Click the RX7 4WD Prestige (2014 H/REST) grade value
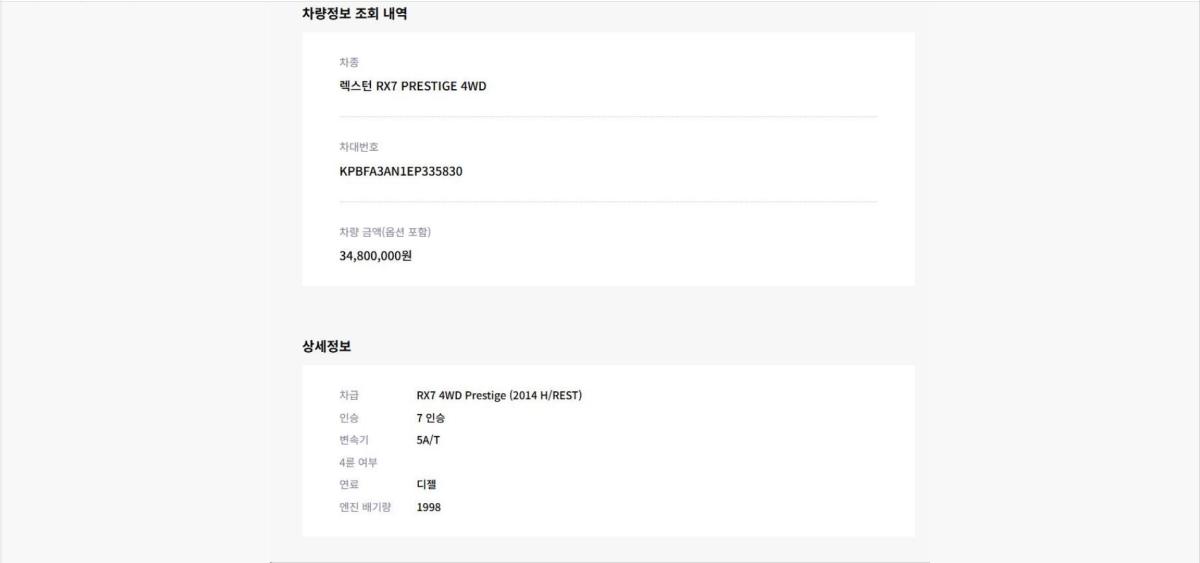This screenshot has width=1200, height=563. click(x=499, y=395)
